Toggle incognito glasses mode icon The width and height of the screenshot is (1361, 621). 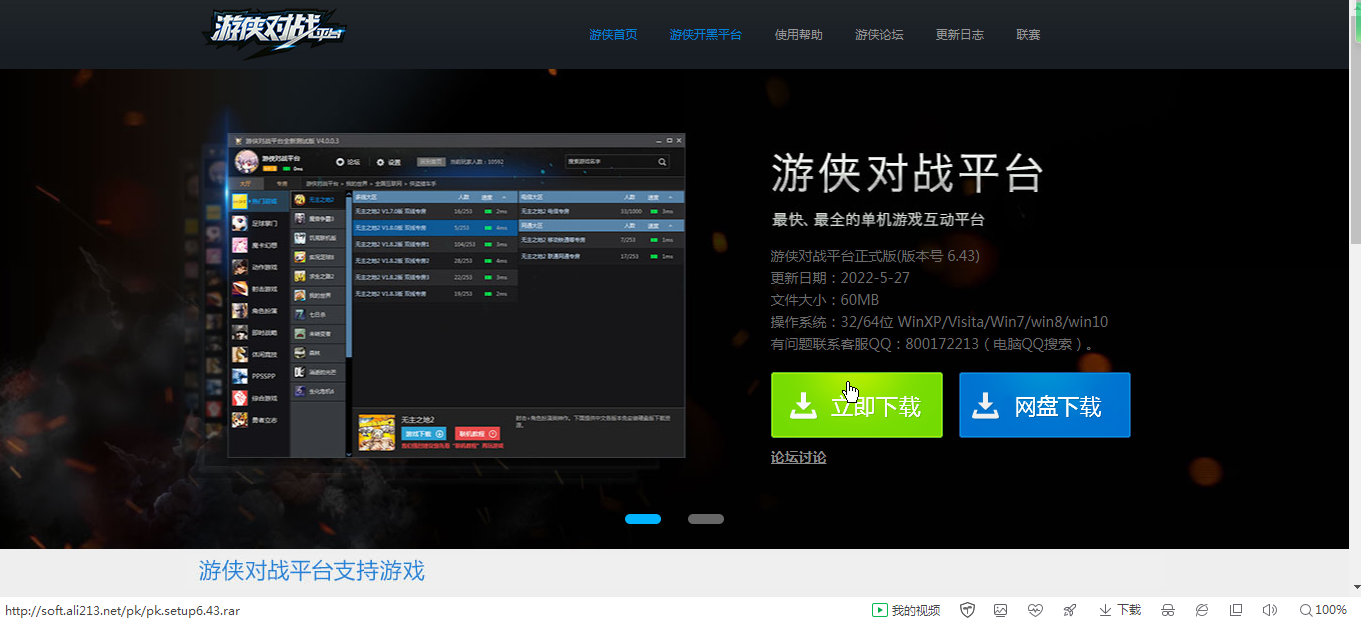pyautogui.click(x=1167, y=610)
